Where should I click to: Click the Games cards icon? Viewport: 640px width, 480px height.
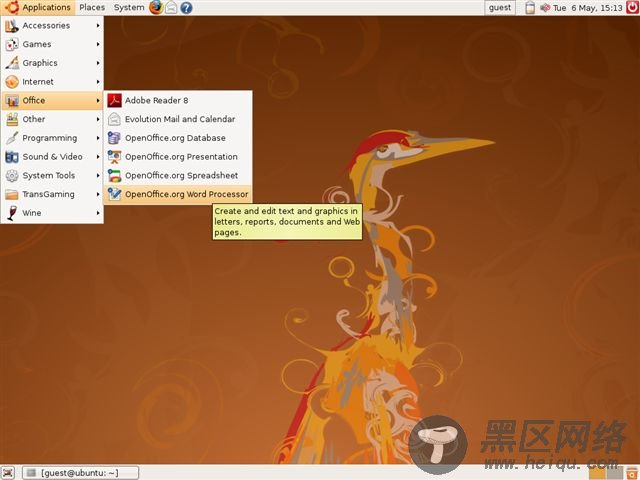click(12, 44)
